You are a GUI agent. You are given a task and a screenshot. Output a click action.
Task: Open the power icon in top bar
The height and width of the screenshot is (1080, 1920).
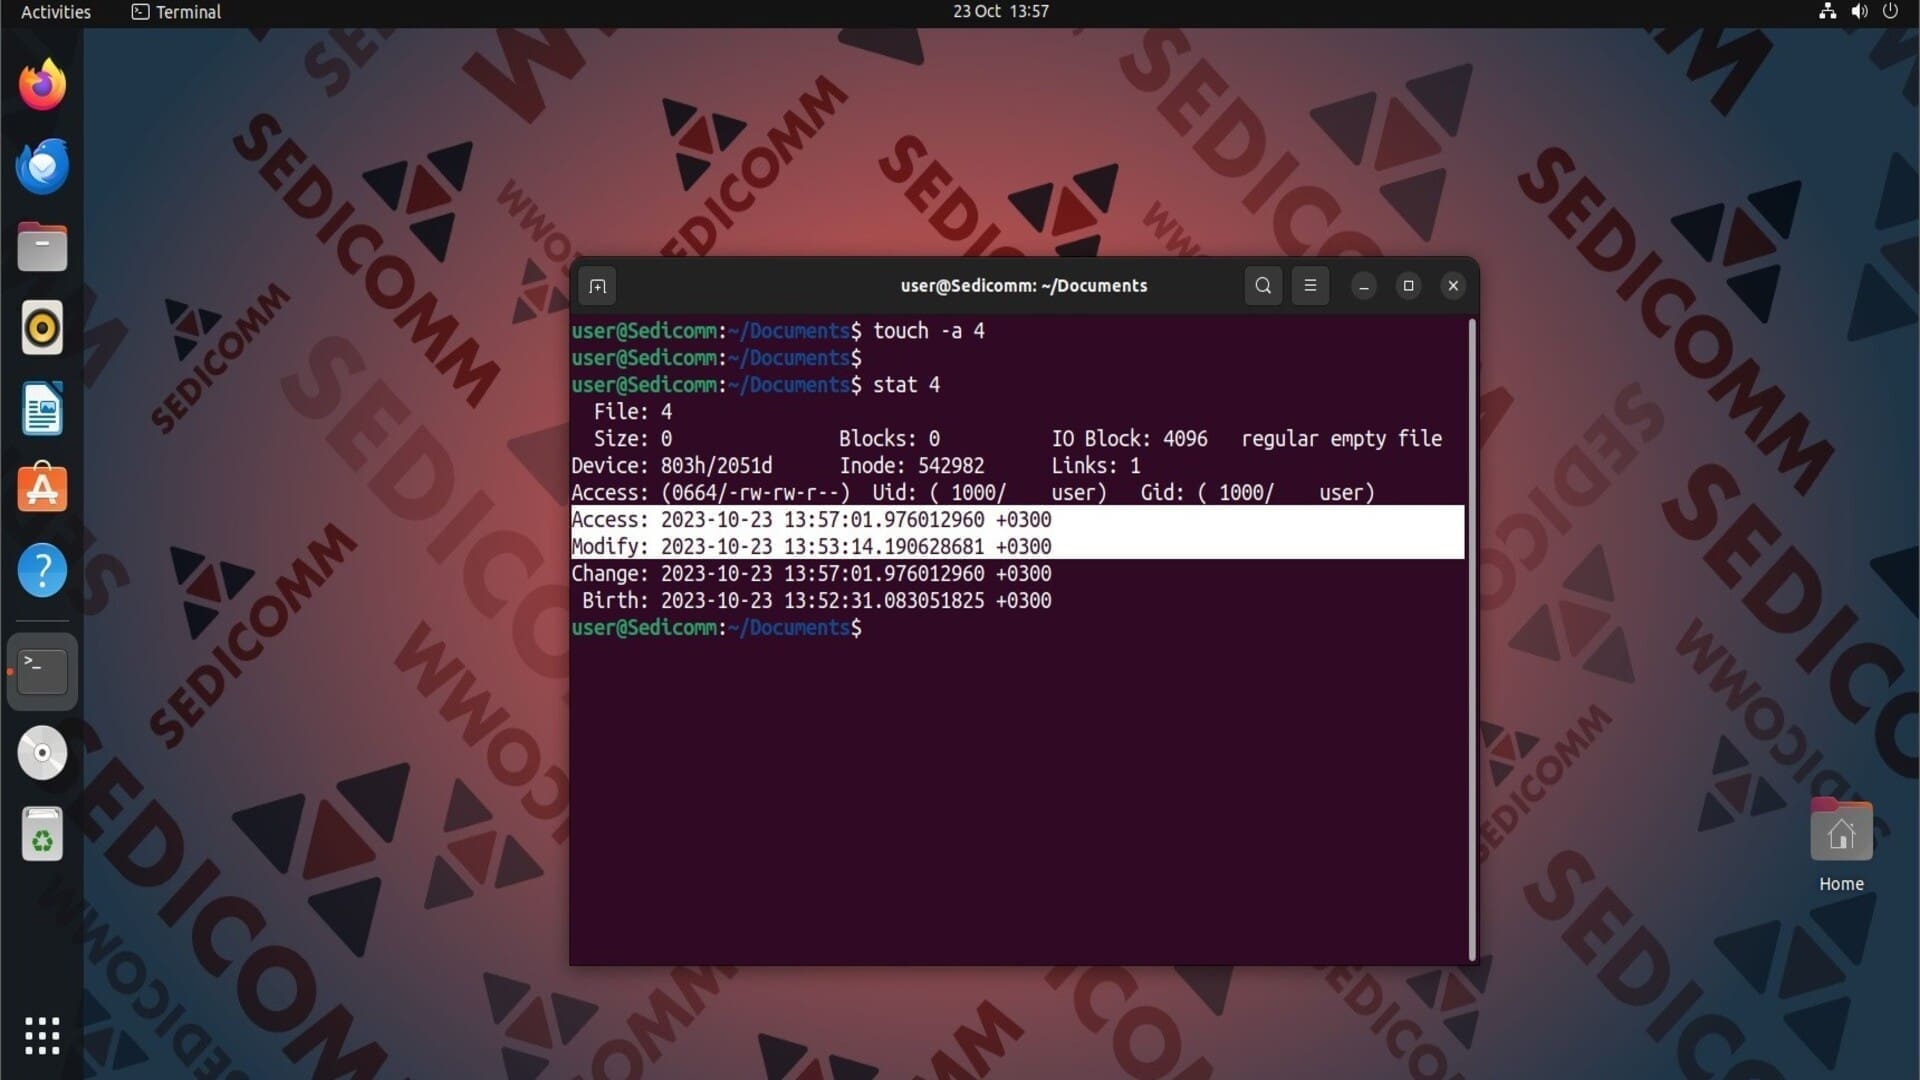(x=1890, y=12)
